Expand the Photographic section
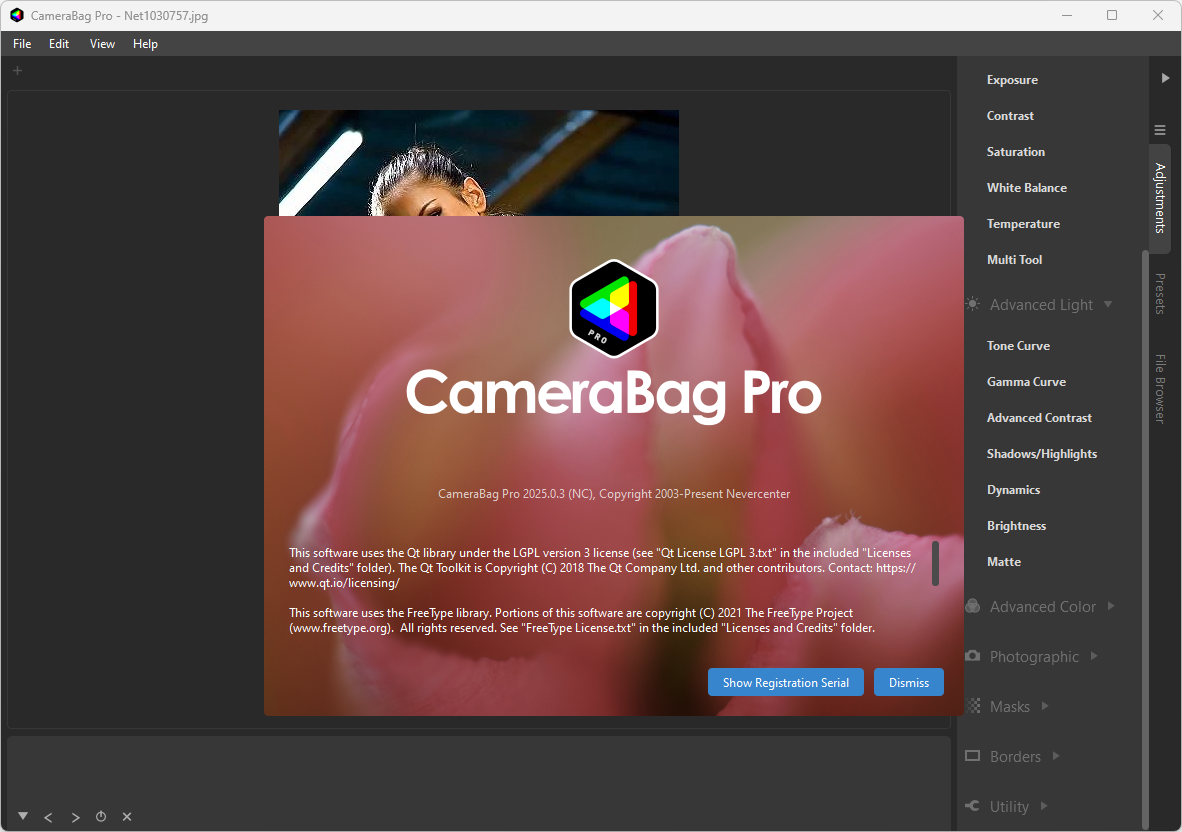 pyautogui.click(x=1094, y=656)
